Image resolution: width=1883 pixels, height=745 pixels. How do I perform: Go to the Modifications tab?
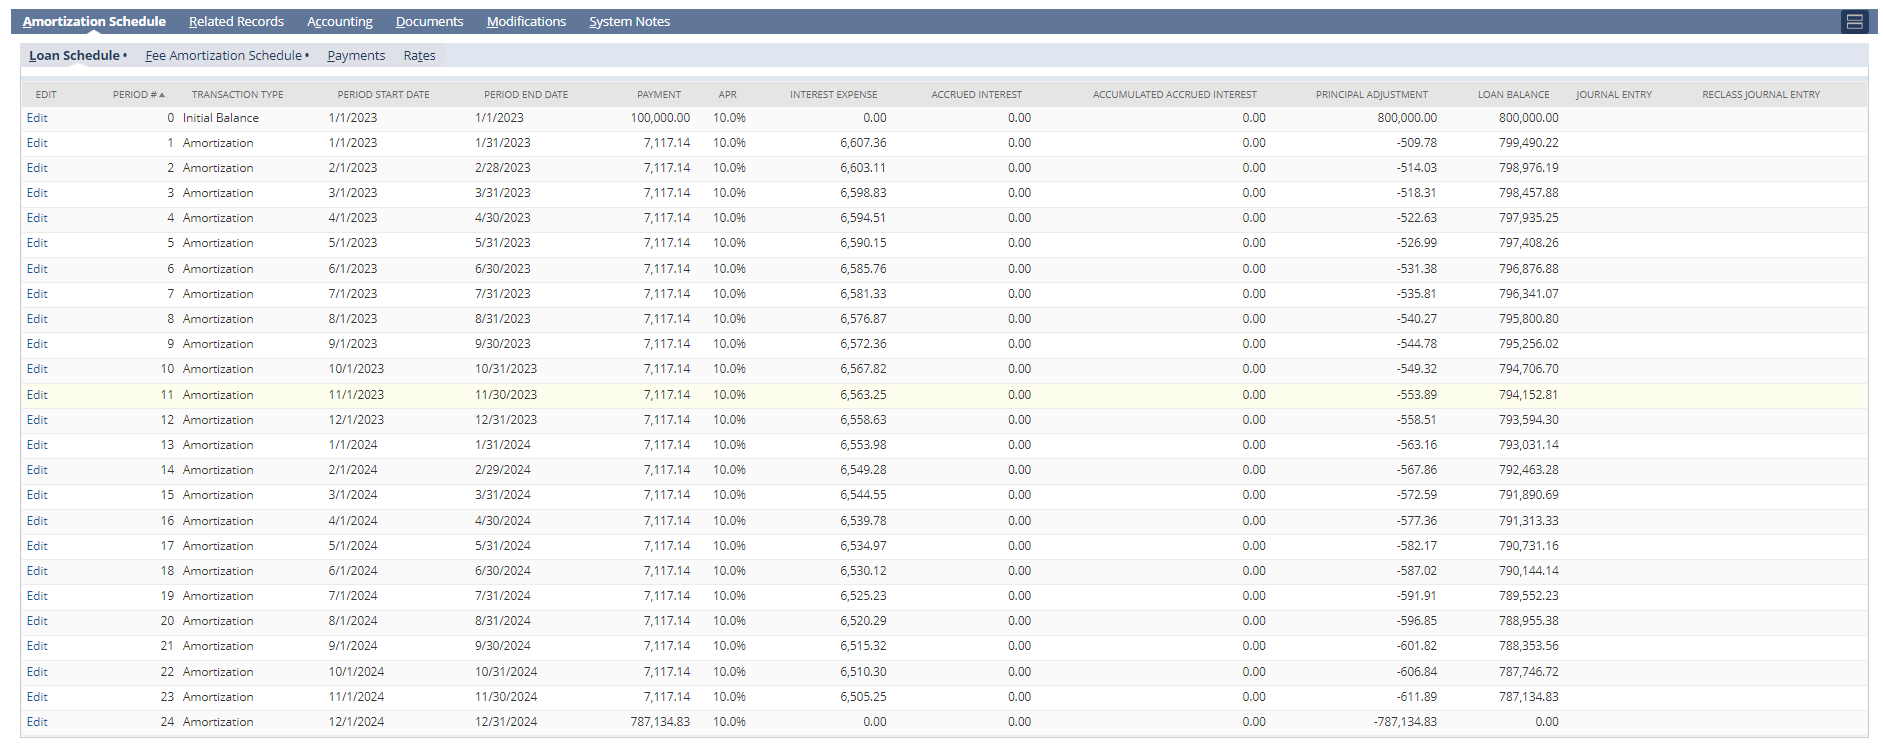tap(526, 22)
